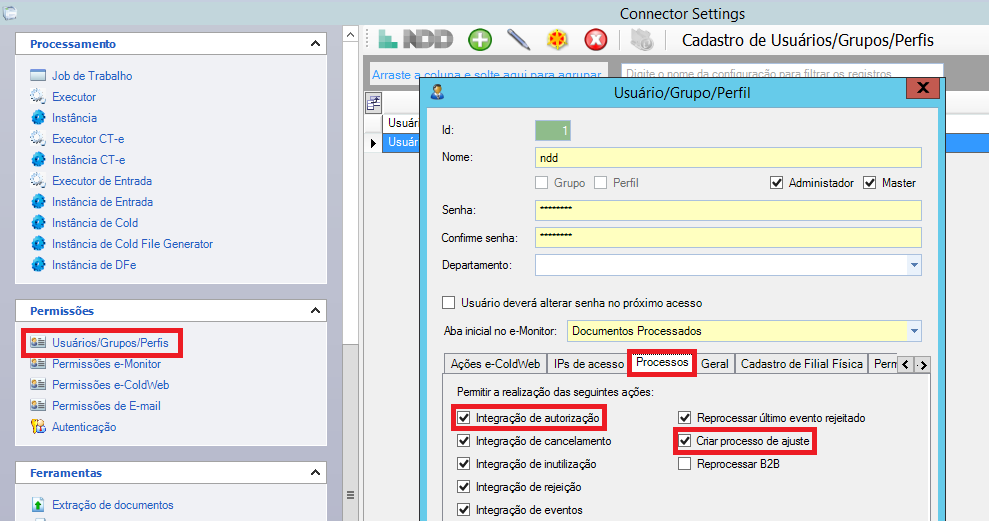Collapse the Processamento panel

click(x=315, y=44)
